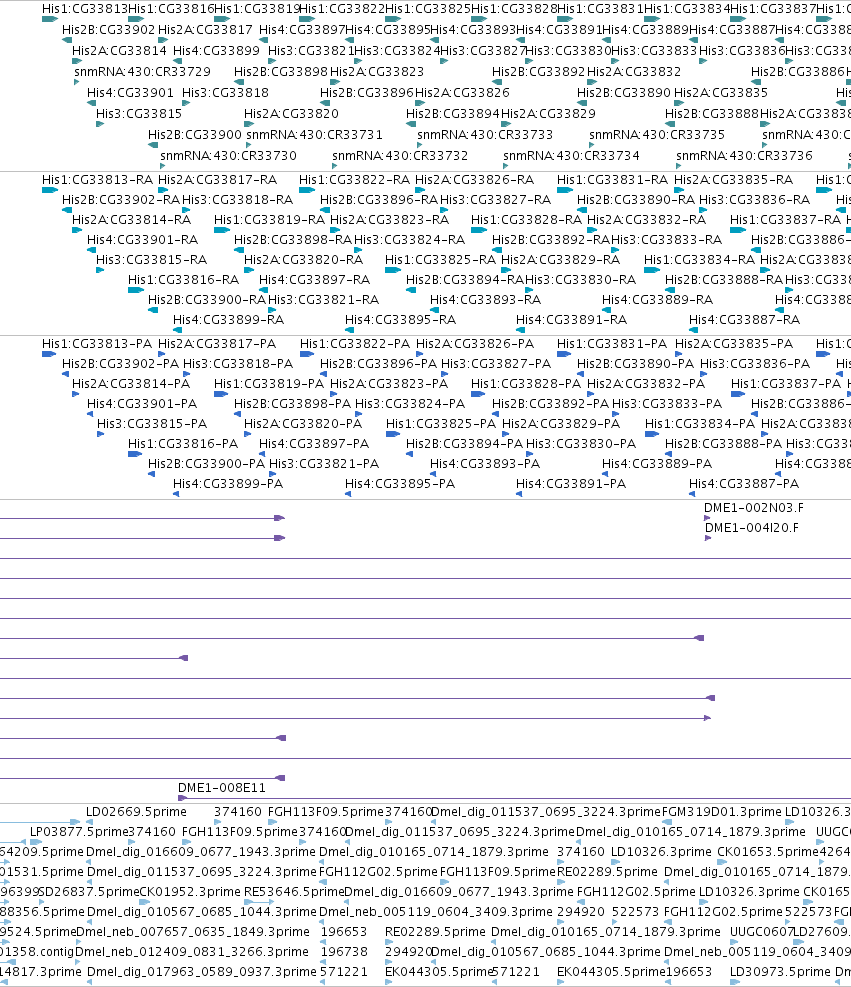Click protein His1:CG33828-PA
Viewport: 851px width, 987px height.
pyautogui.click(x=526, y=383)
